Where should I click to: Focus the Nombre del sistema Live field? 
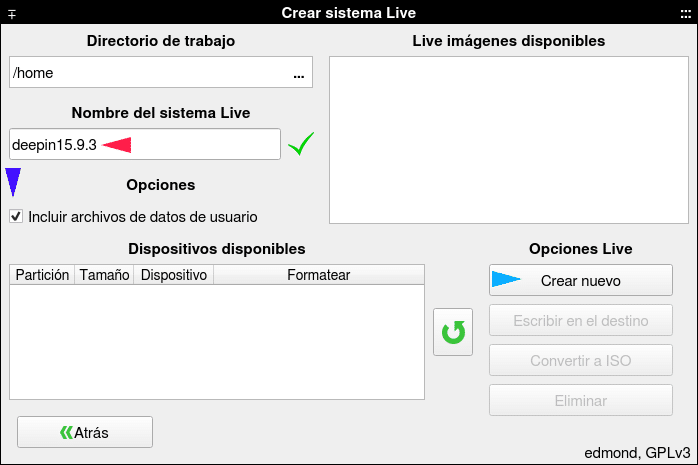(x=145, y=144)
